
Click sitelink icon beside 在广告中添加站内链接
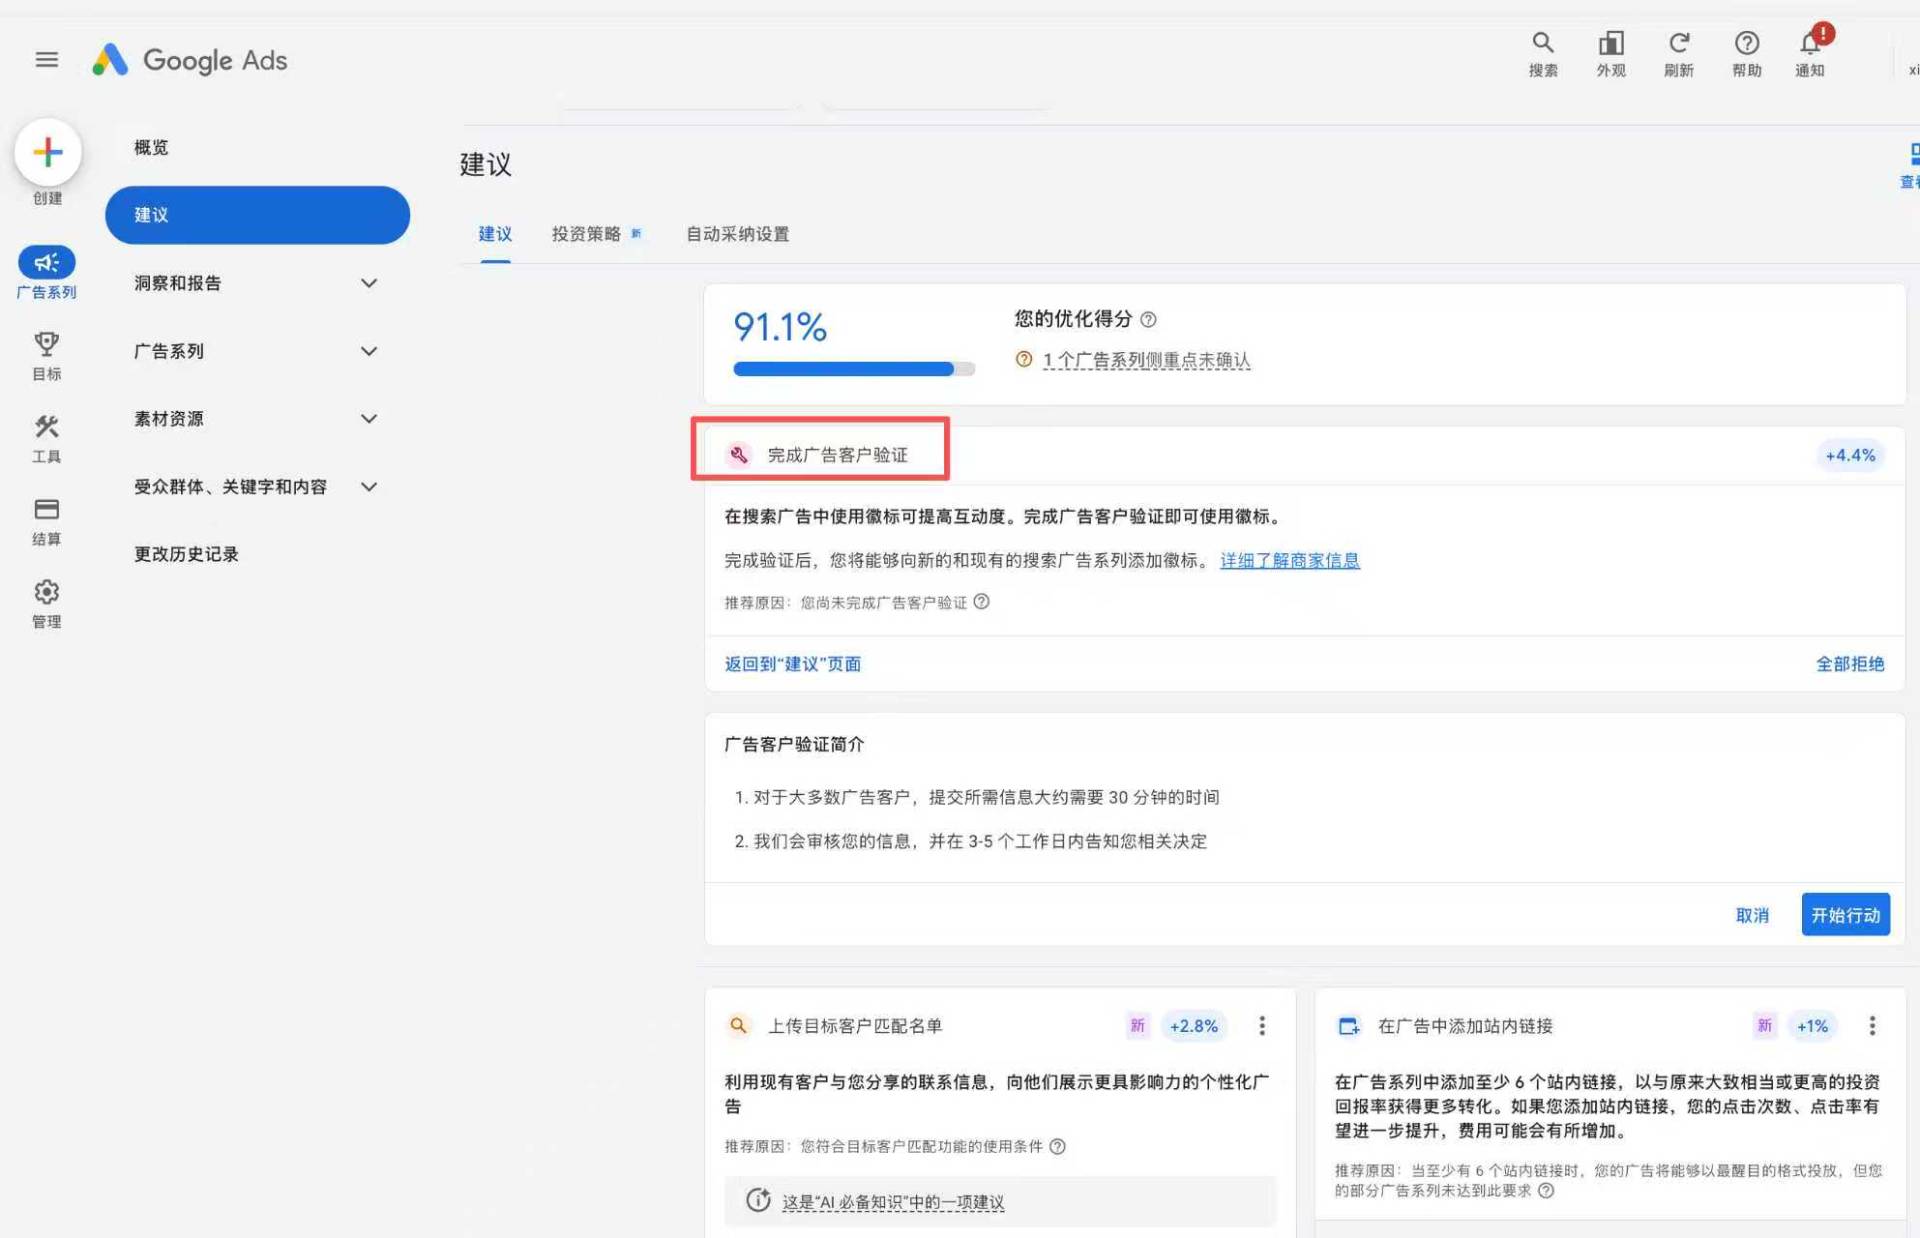[x=1348, y=1026]
